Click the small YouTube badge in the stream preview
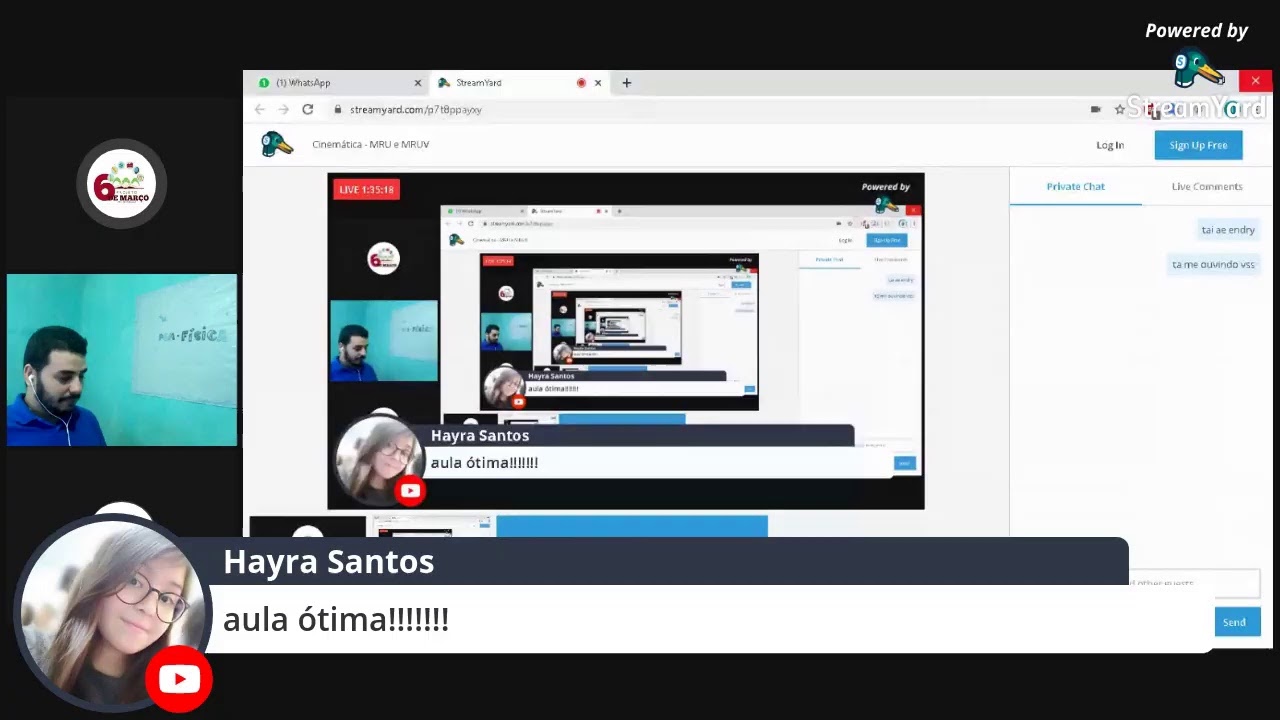 coord(410,491)
